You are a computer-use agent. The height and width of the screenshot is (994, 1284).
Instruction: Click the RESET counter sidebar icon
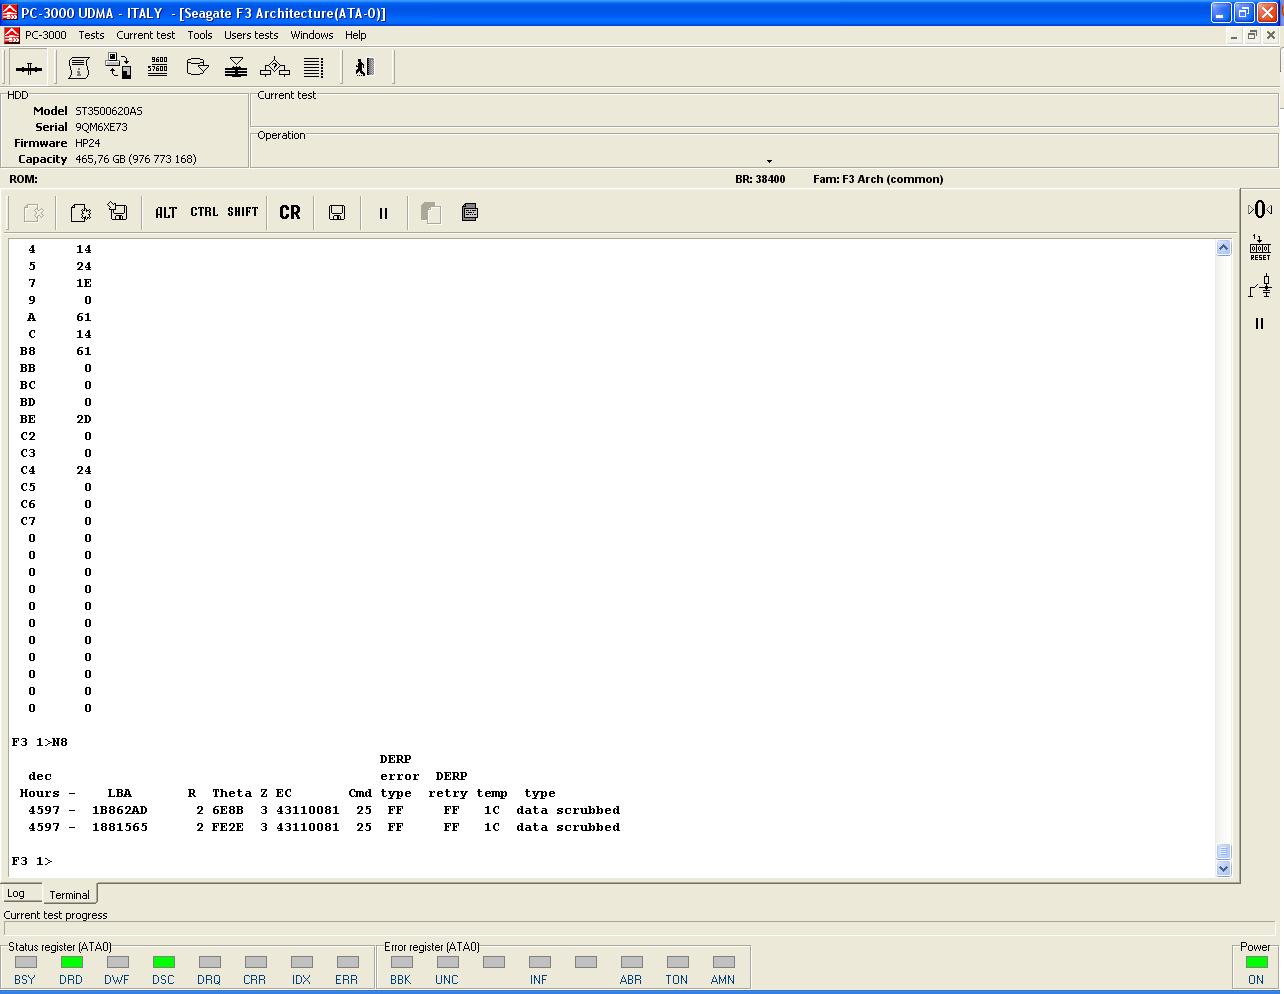pyautogui.click(x=1260, y=248)
